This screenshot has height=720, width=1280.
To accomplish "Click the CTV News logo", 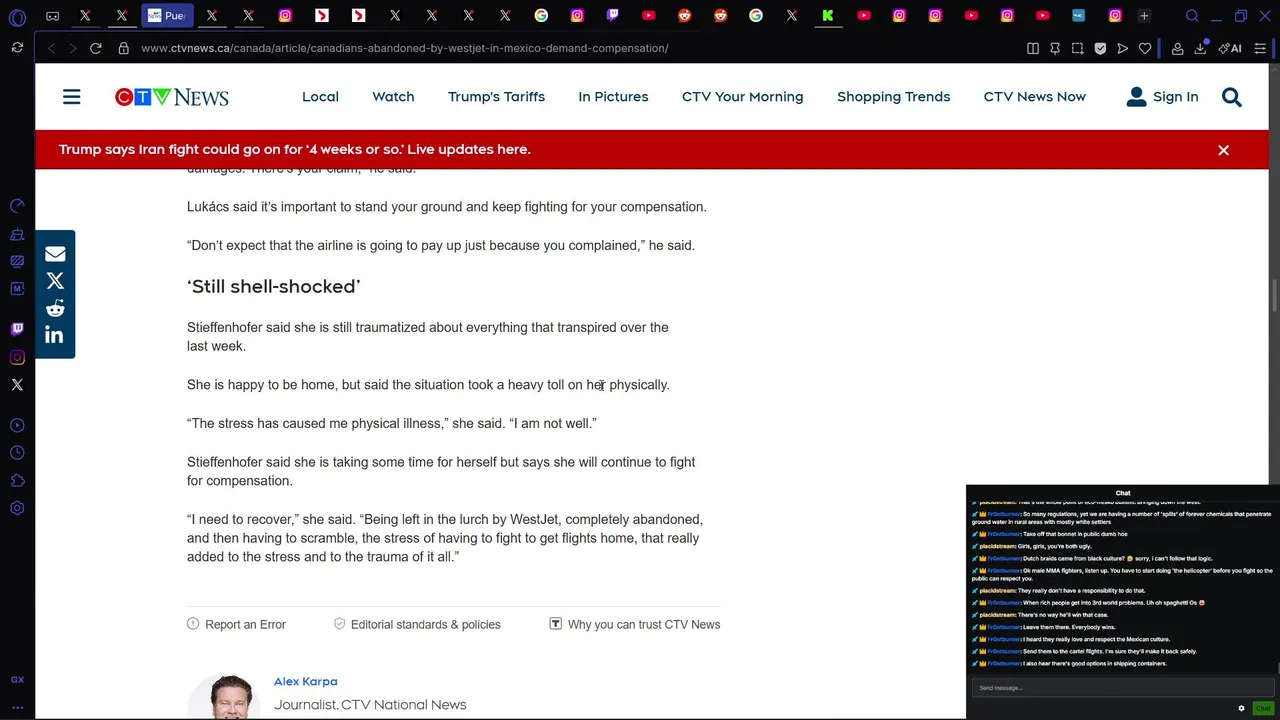I will click(171, 97).
